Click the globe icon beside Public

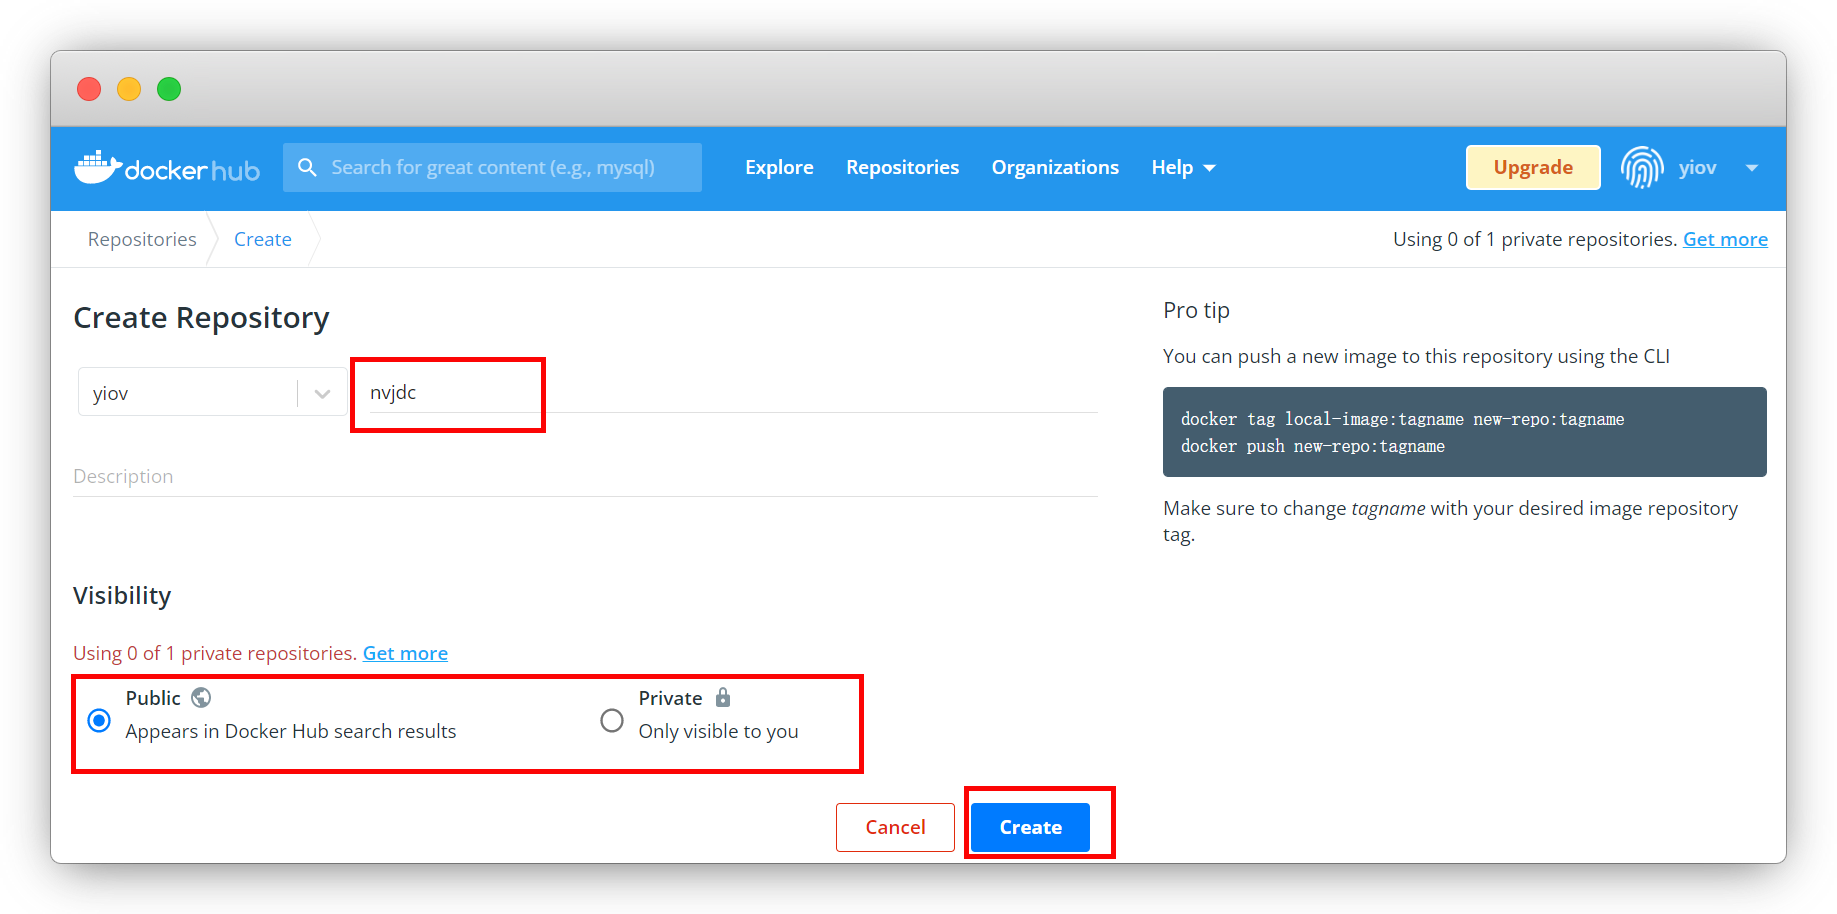click(201, 698)
